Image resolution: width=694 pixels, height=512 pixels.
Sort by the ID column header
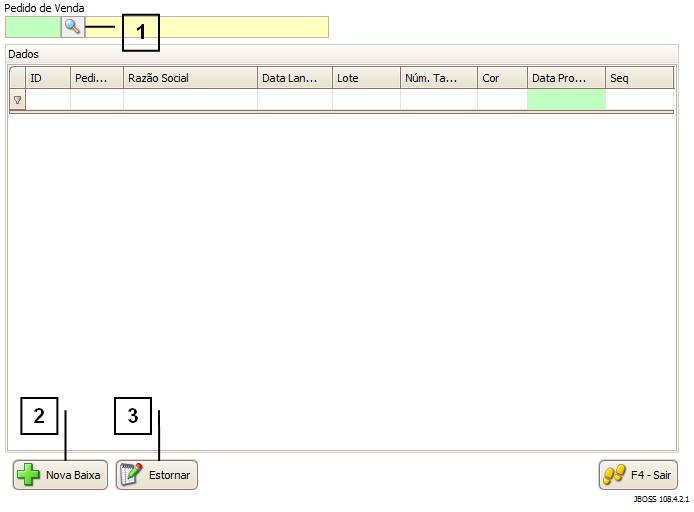pyautogui.click(x=48, y=78)
